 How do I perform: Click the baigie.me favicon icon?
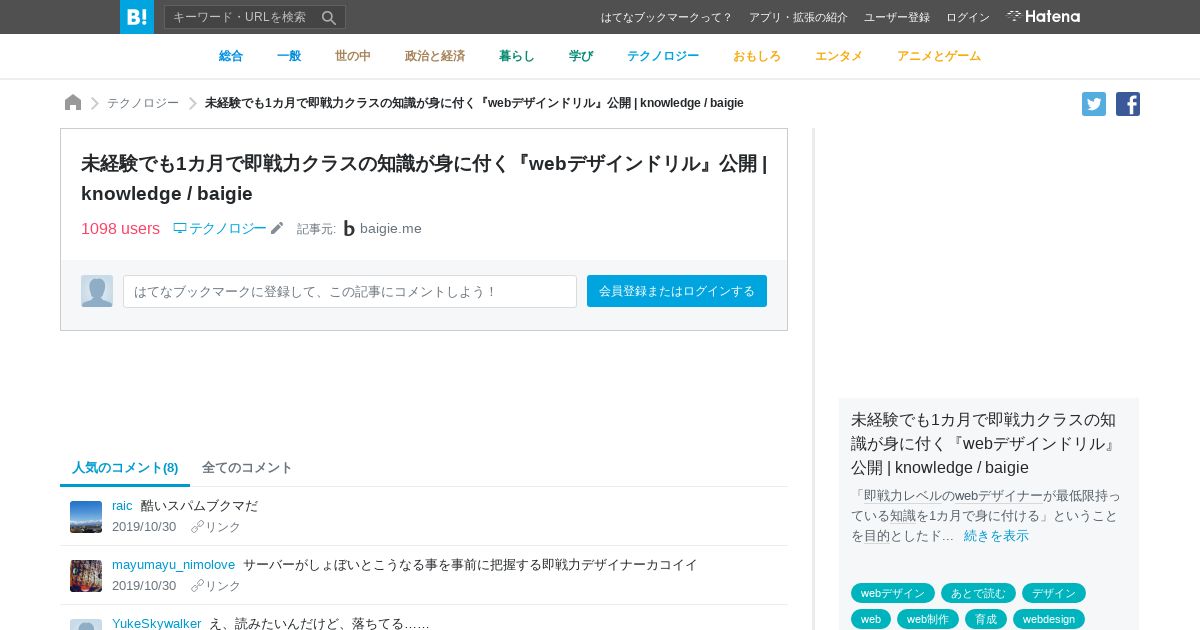[349, 229]
